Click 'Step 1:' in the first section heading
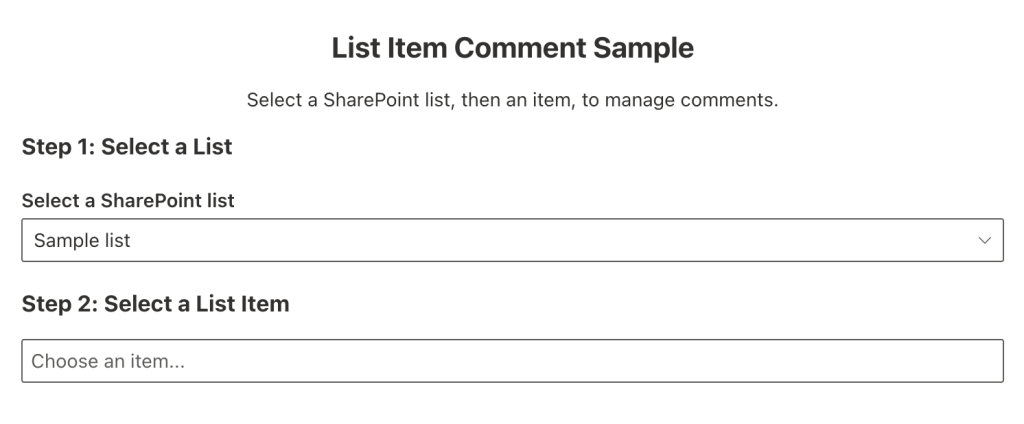The width and height of the screenshot is (1024, 424). (58, 147)
